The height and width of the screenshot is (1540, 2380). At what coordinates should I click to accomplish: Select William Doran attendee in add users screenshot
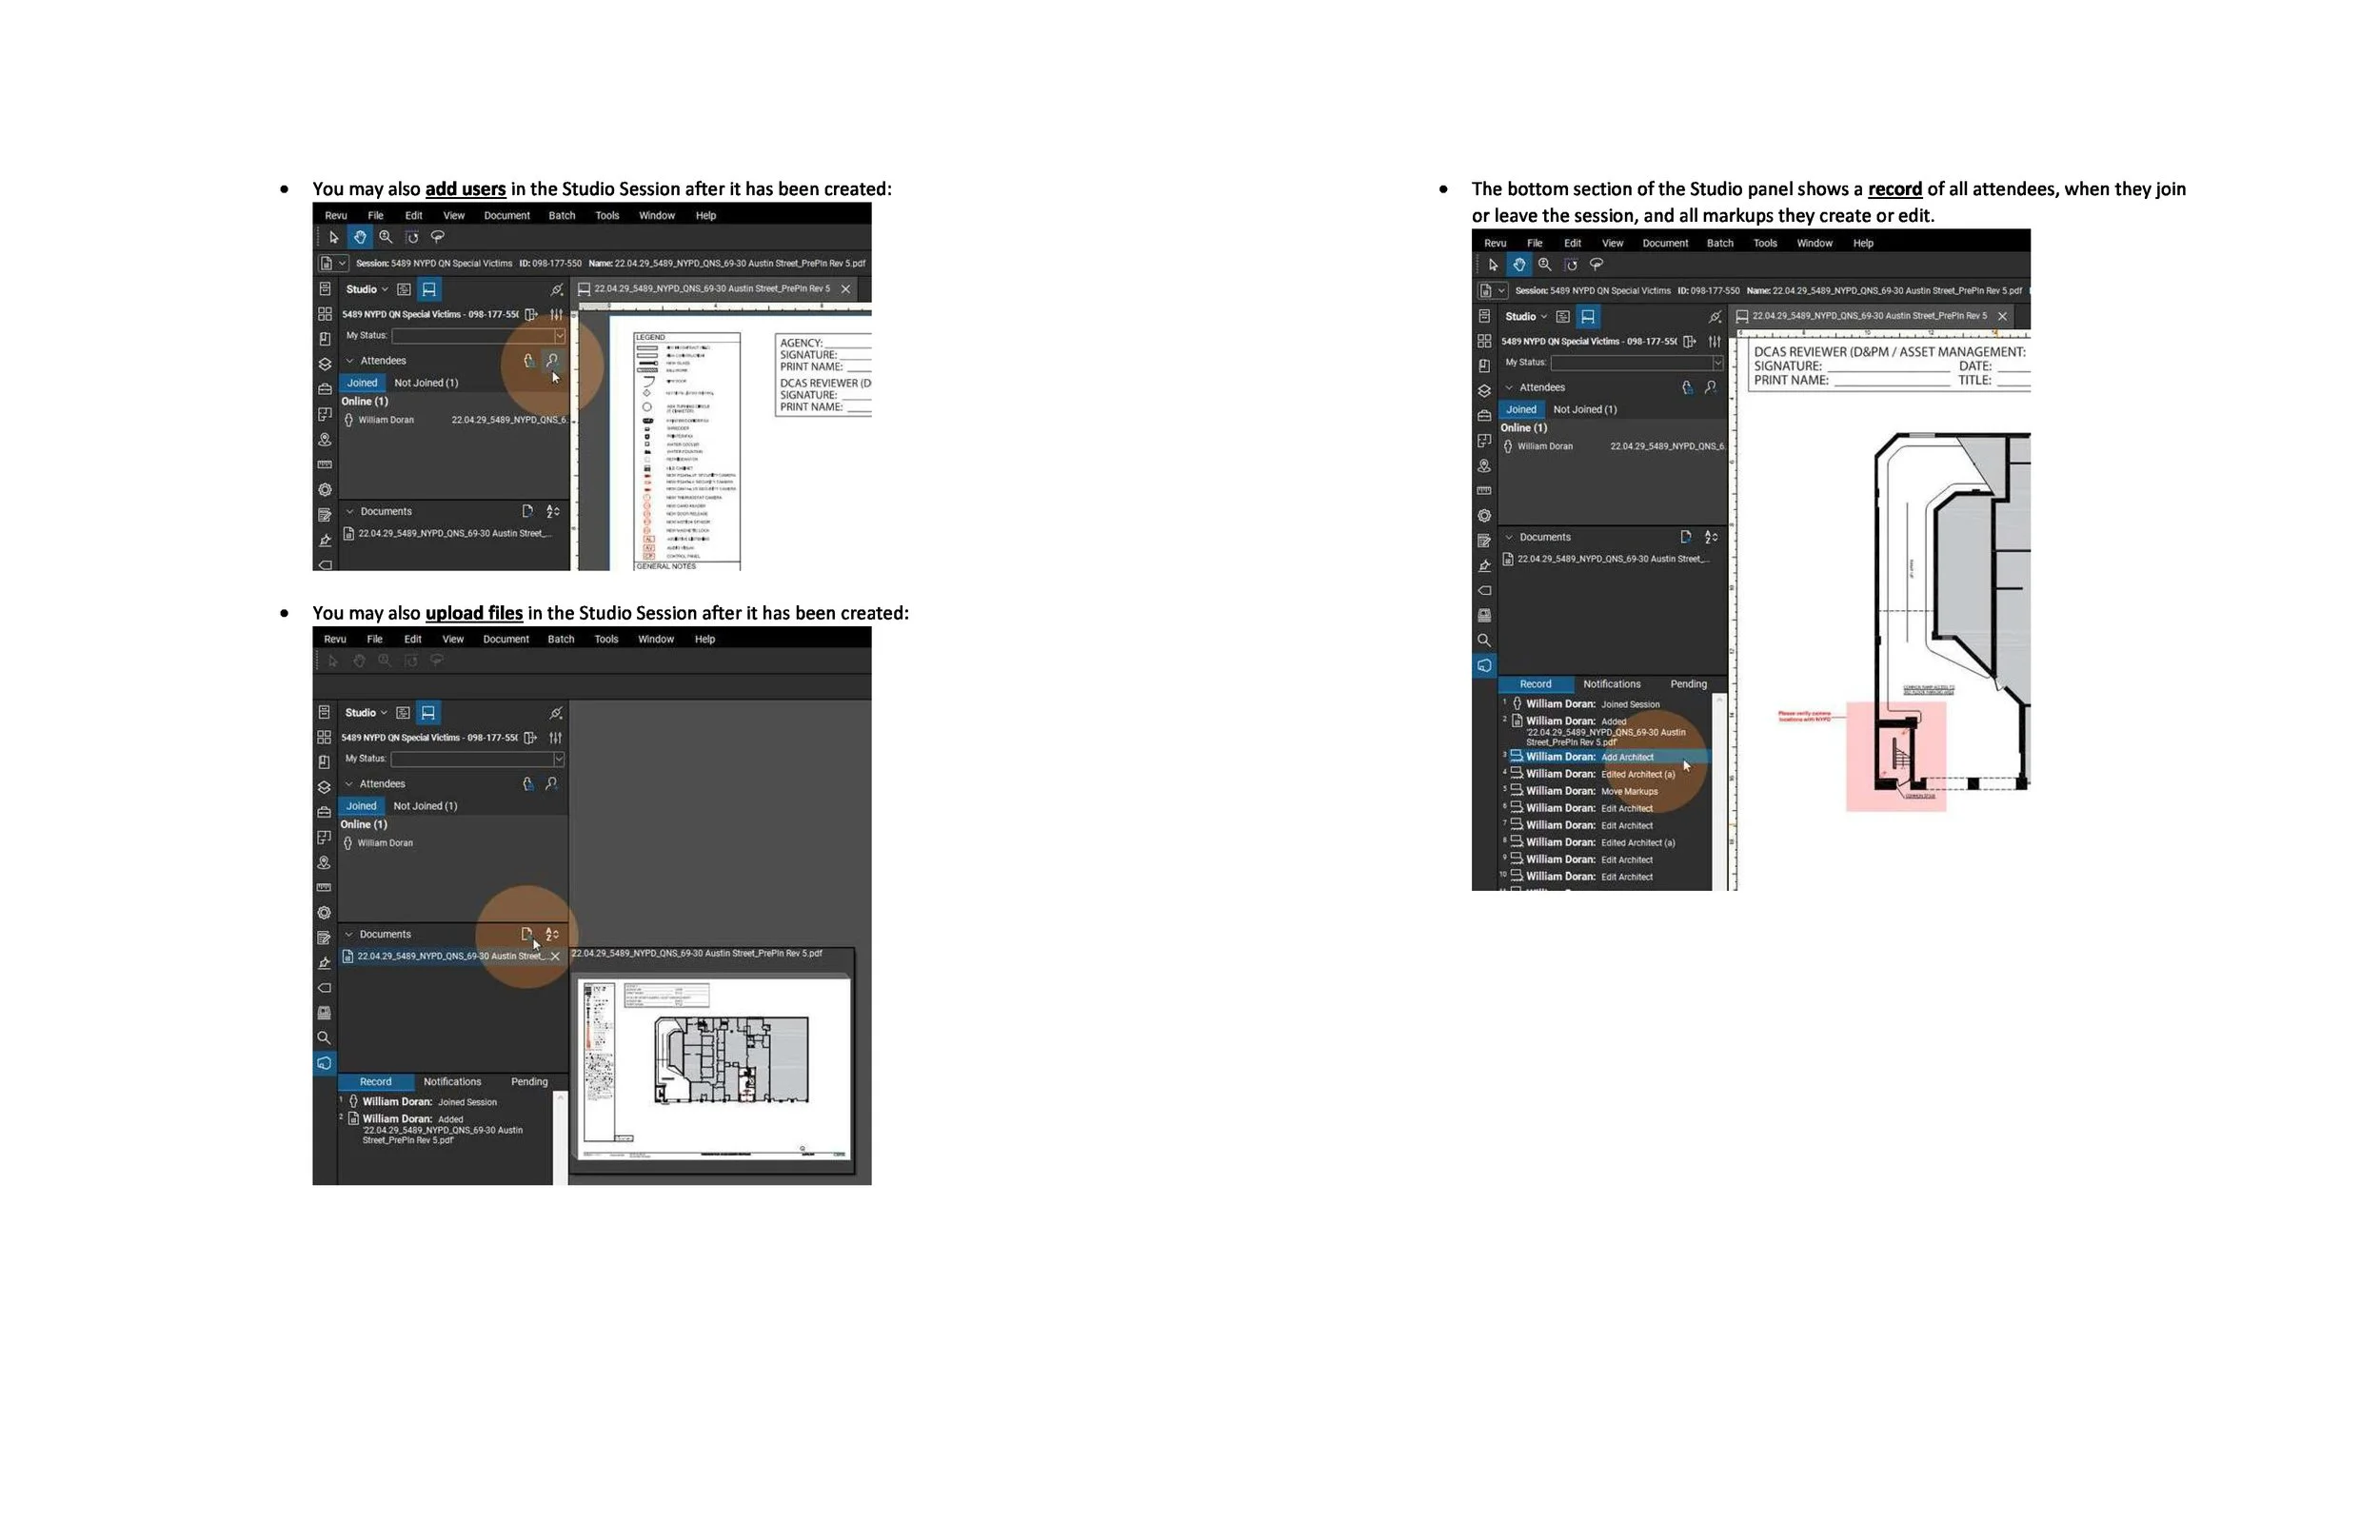[x=455, y=420]
